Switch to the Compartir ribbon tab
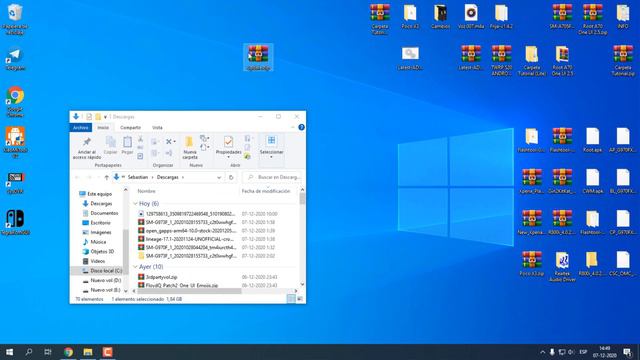Image resolution: width=640 pixels, height=360 pixels. pyautogui.click(x=131, y=128)
